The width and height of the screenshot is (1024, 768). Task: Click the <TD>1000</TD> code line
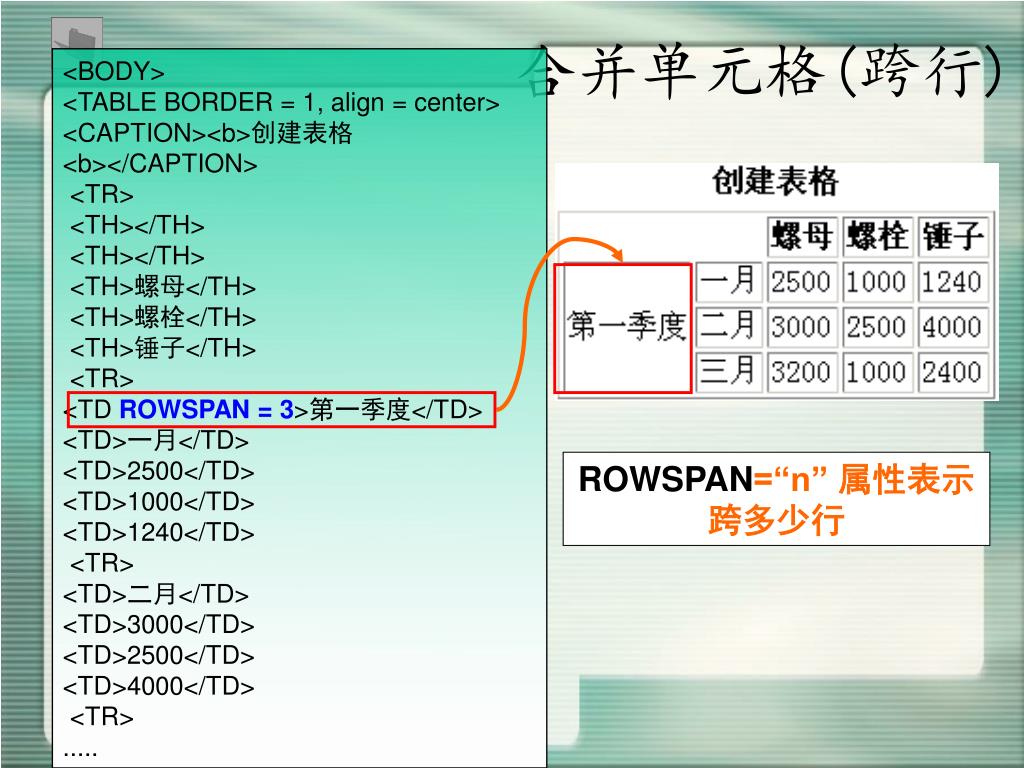[159, 502]
